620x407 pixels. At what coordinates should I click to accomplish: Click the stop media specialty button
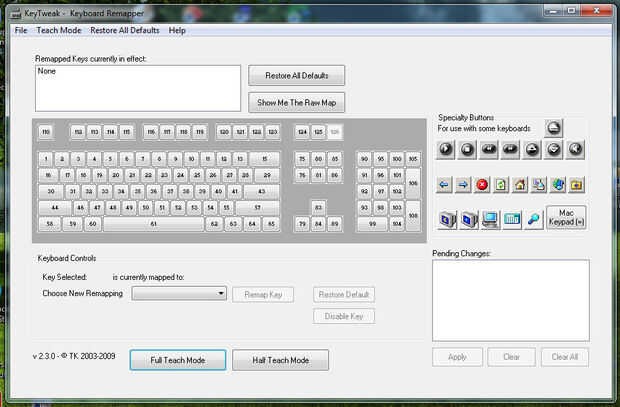pos(467,150)
